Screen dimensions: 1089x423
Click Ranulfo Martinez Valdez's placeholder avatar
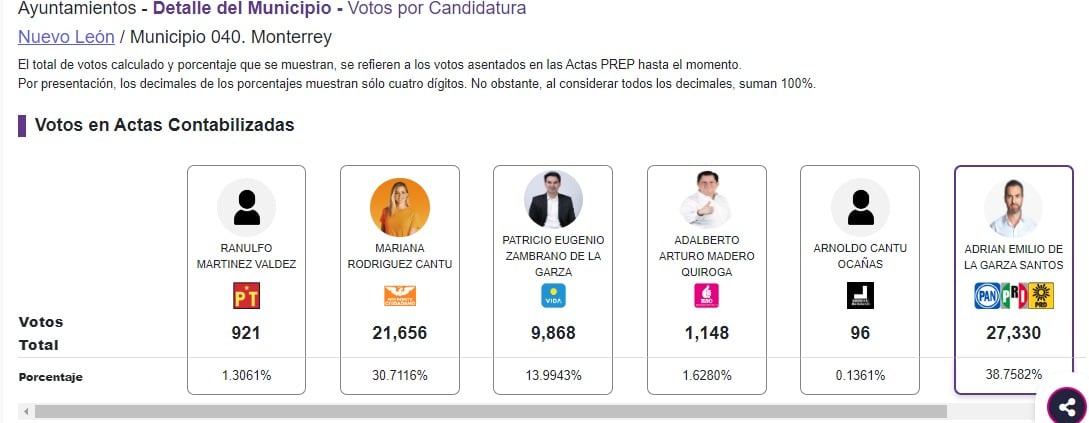246,207
